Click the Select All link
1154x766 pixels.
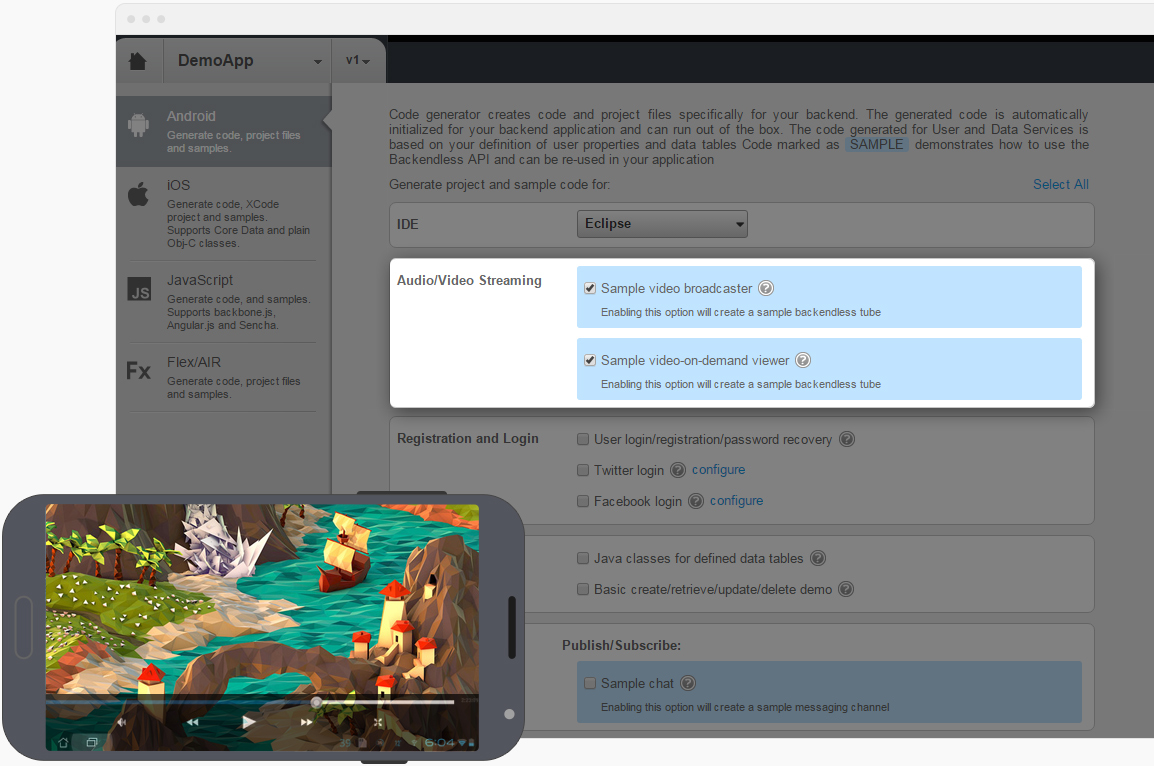[x=1061, y=185]
